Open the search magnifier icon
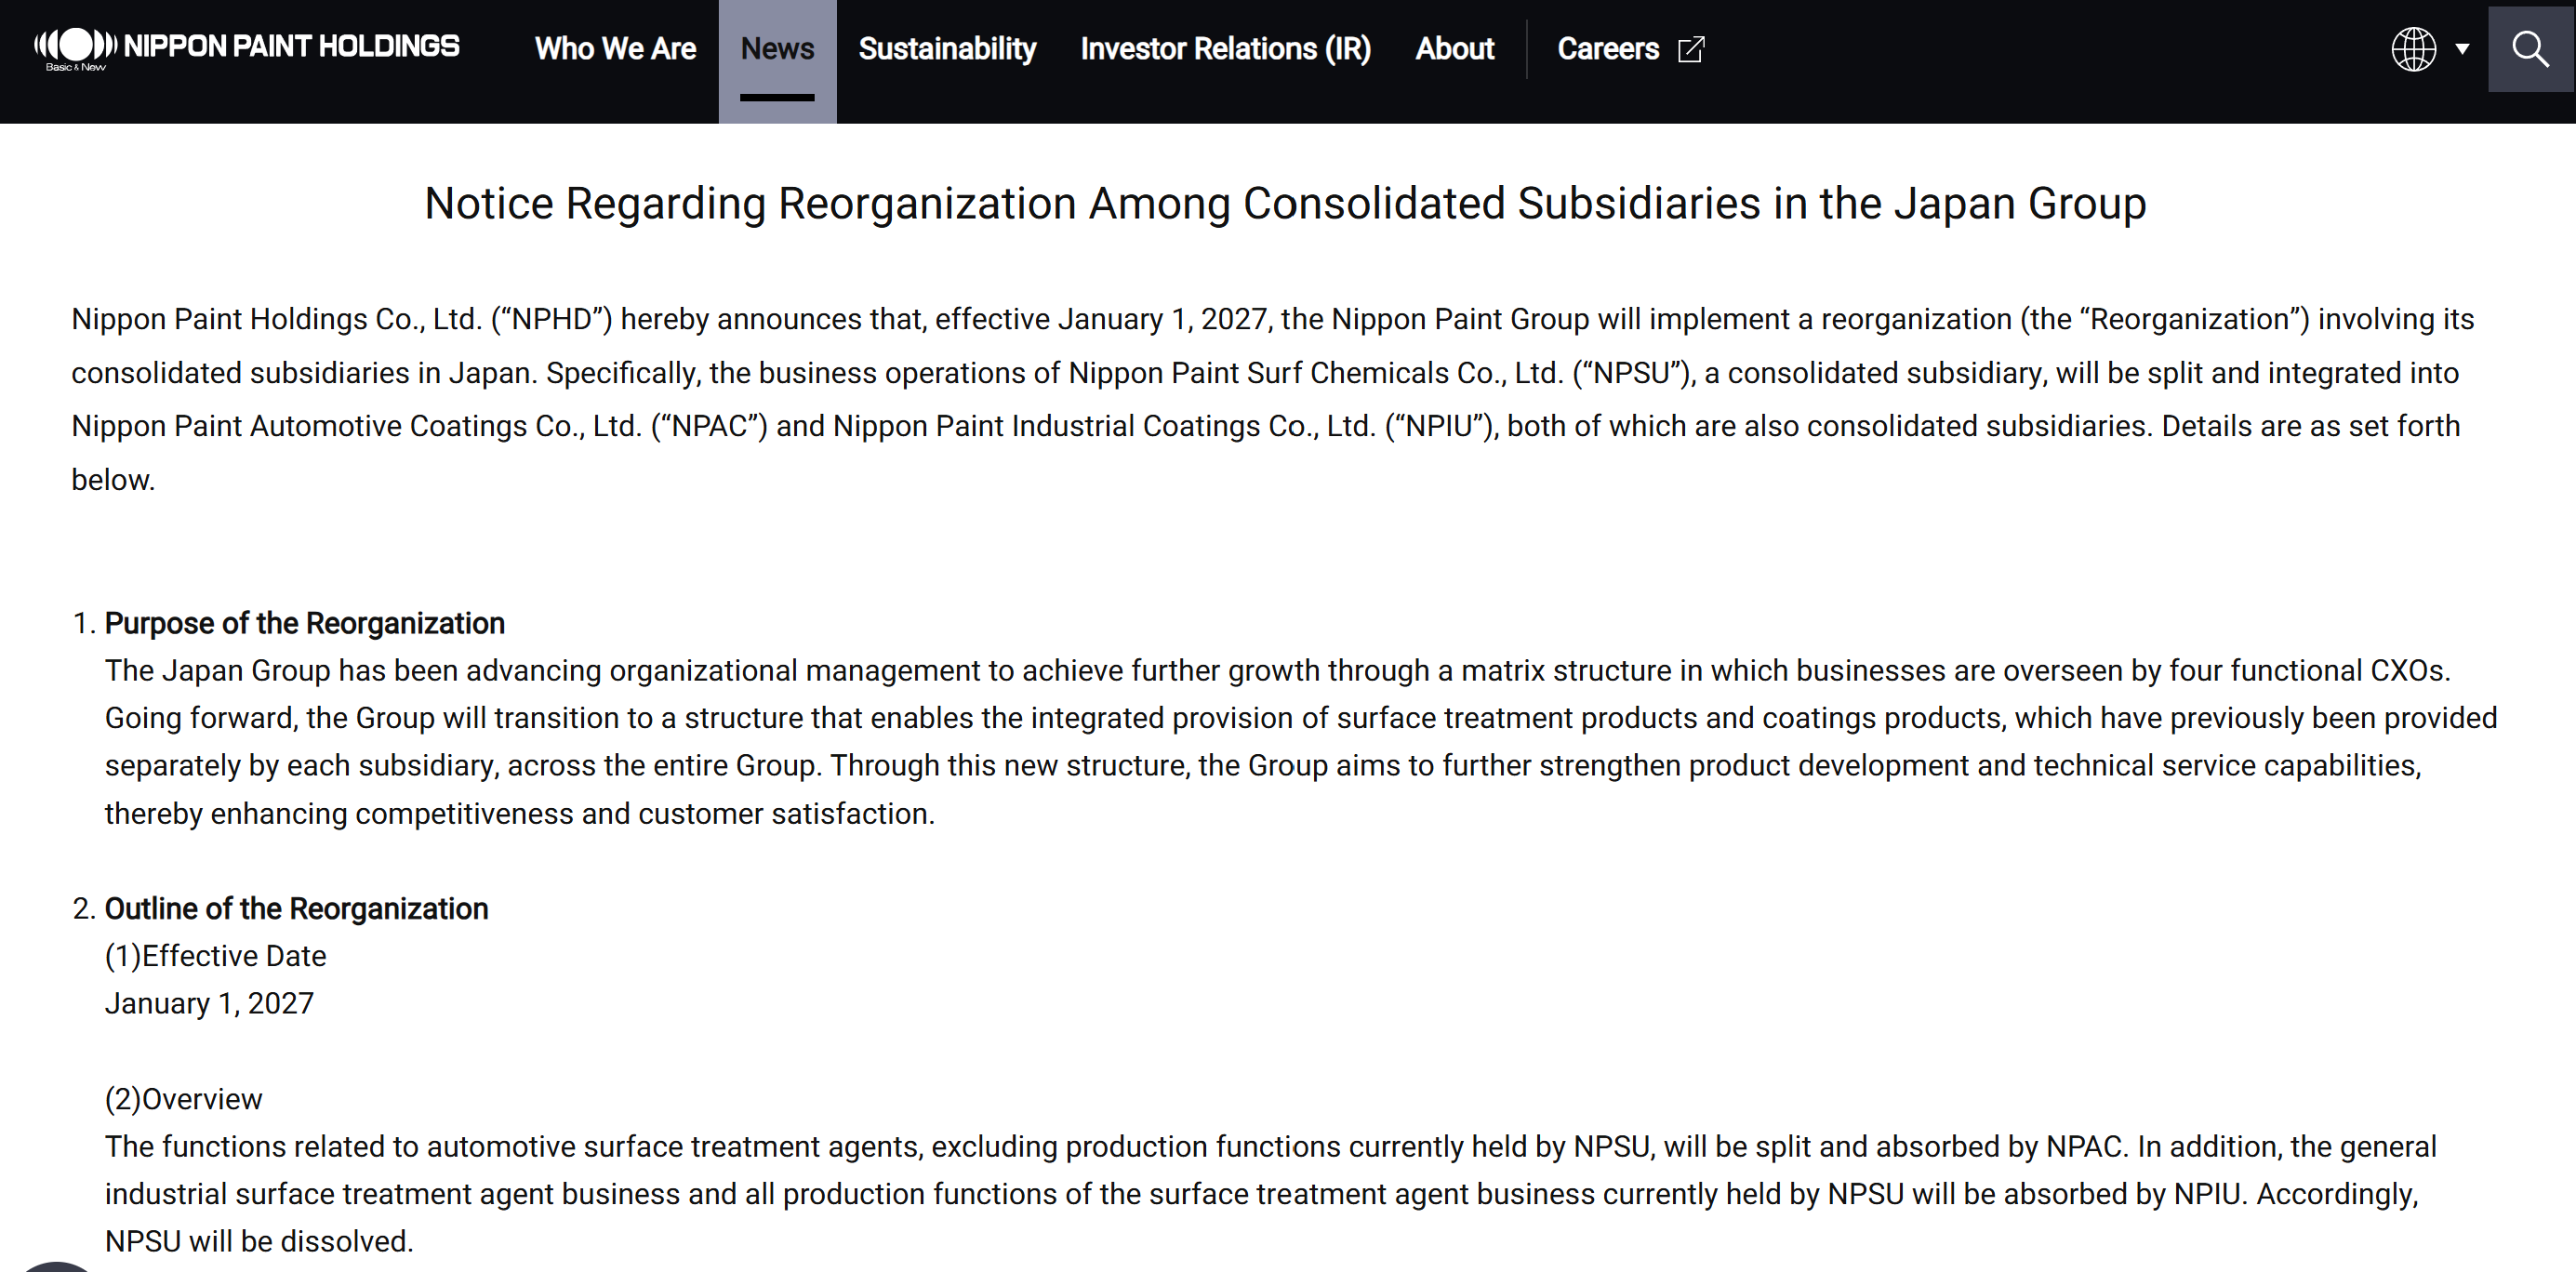 [x=2530, y=49]
